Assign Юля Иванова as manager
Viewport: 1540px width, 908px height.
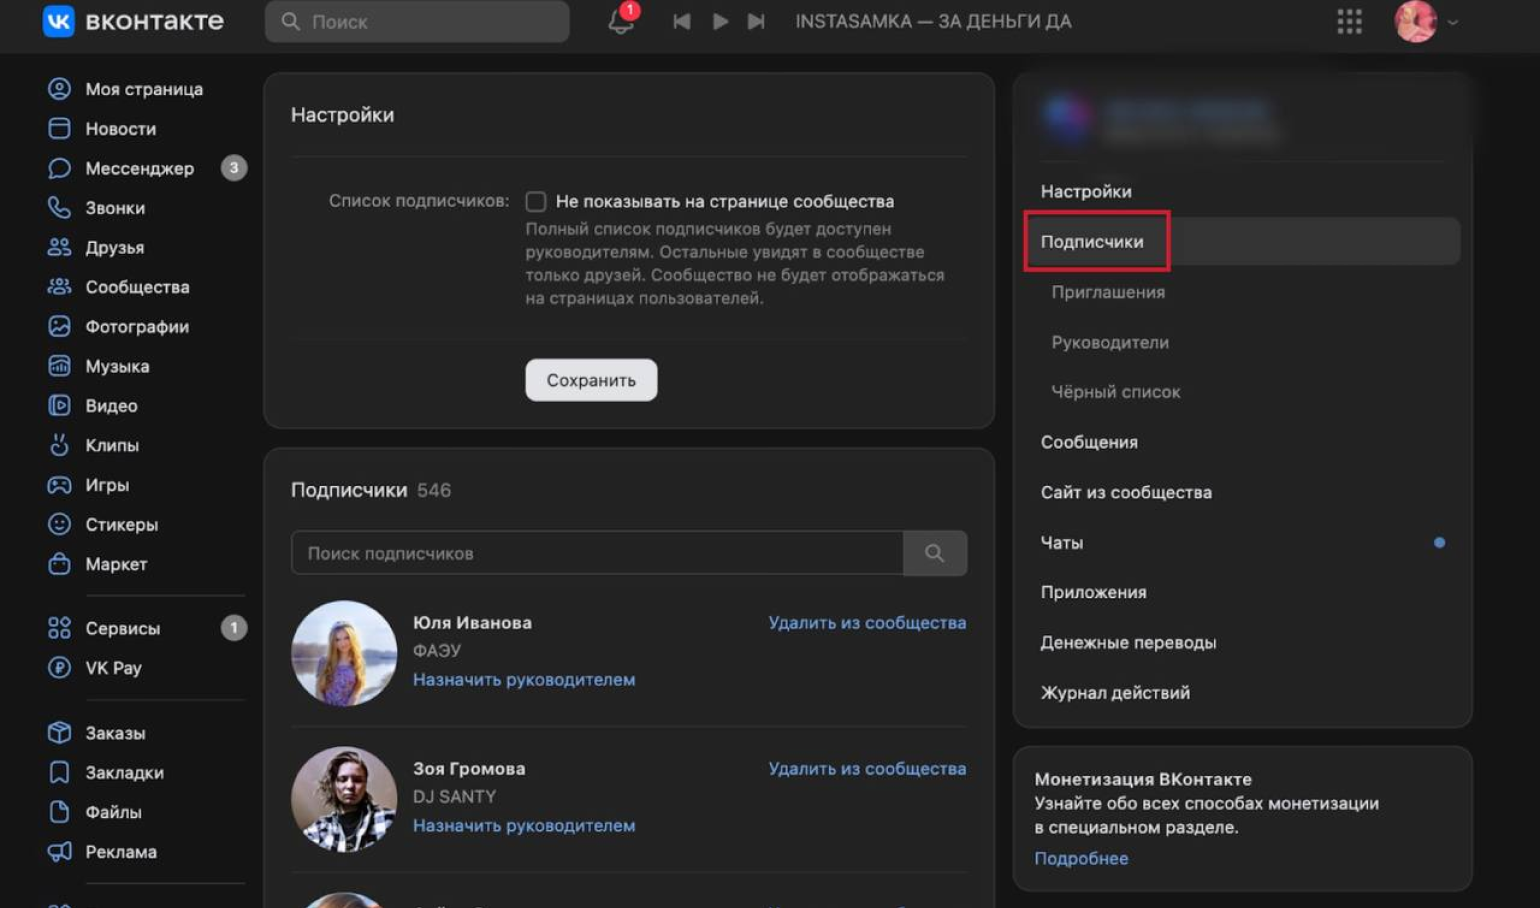point(524,679)
